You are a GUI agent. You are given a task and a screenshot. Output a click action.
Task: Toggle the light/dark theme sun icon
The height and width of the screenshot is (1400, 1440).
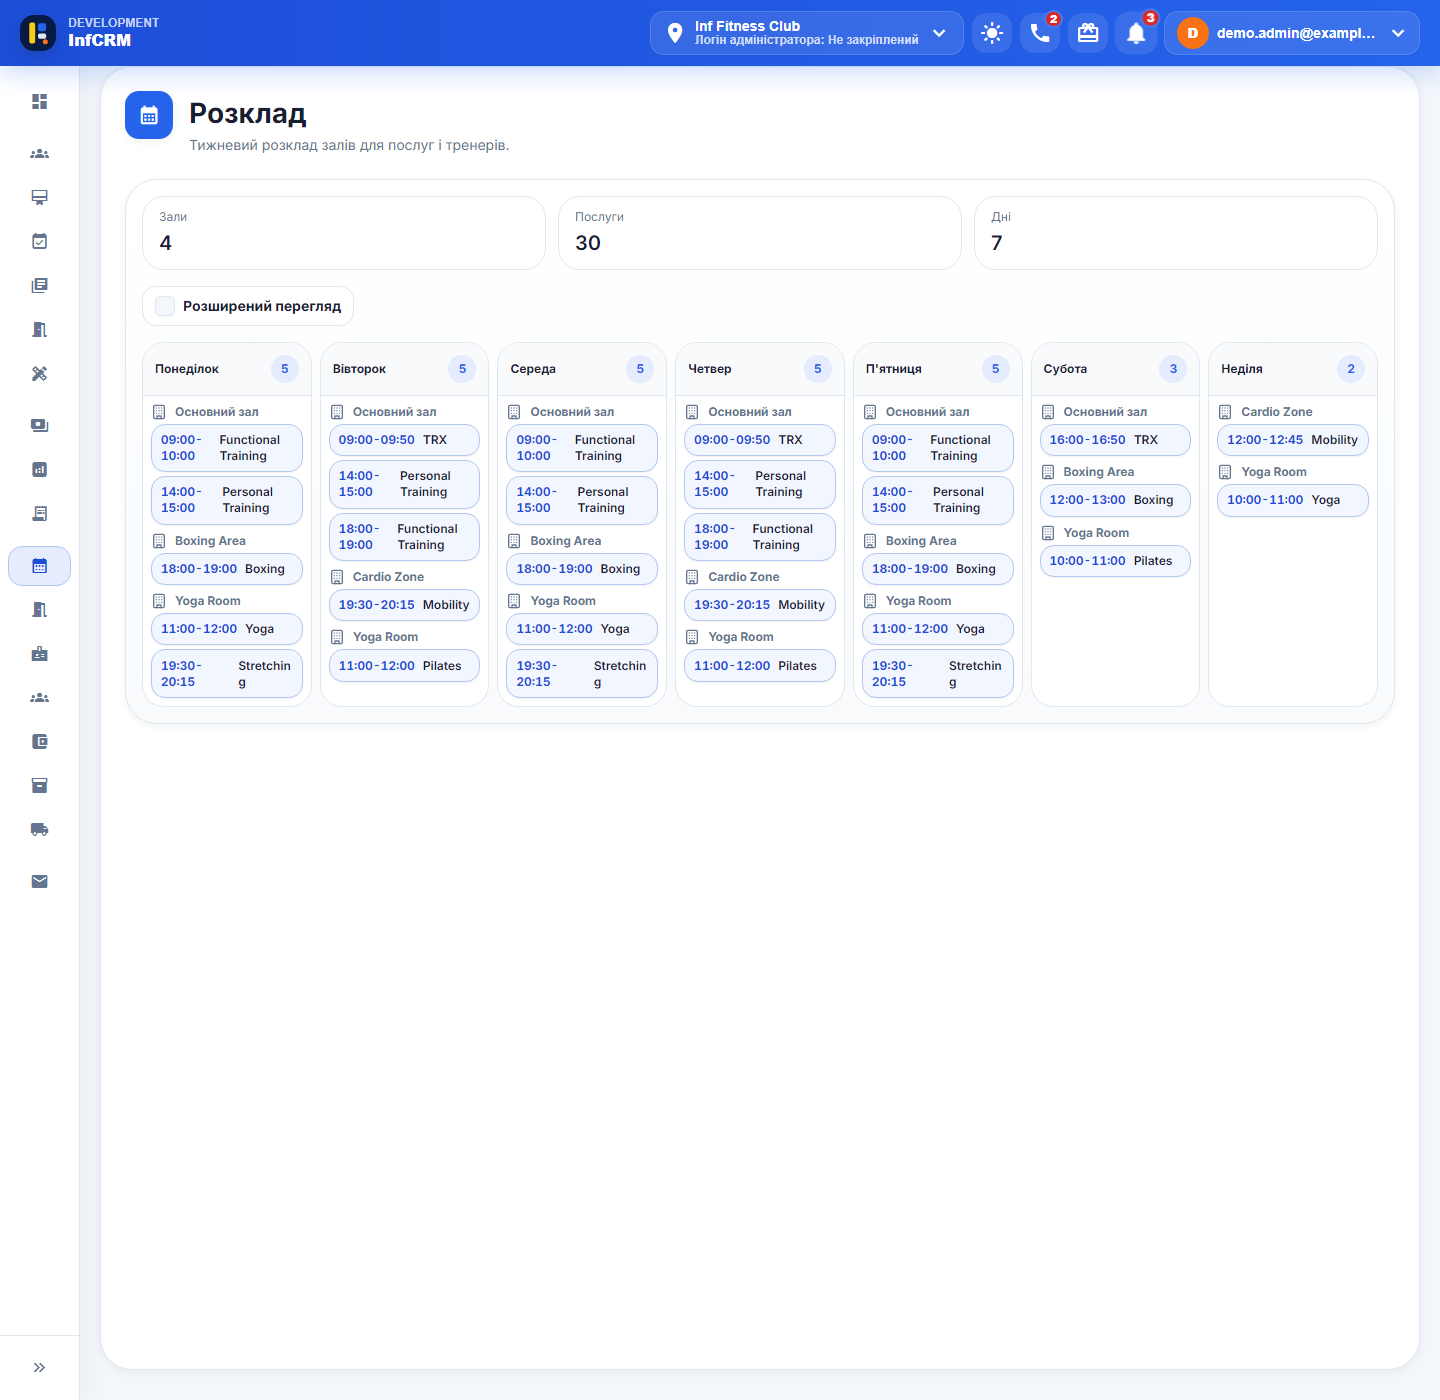(x=992, y=33)
